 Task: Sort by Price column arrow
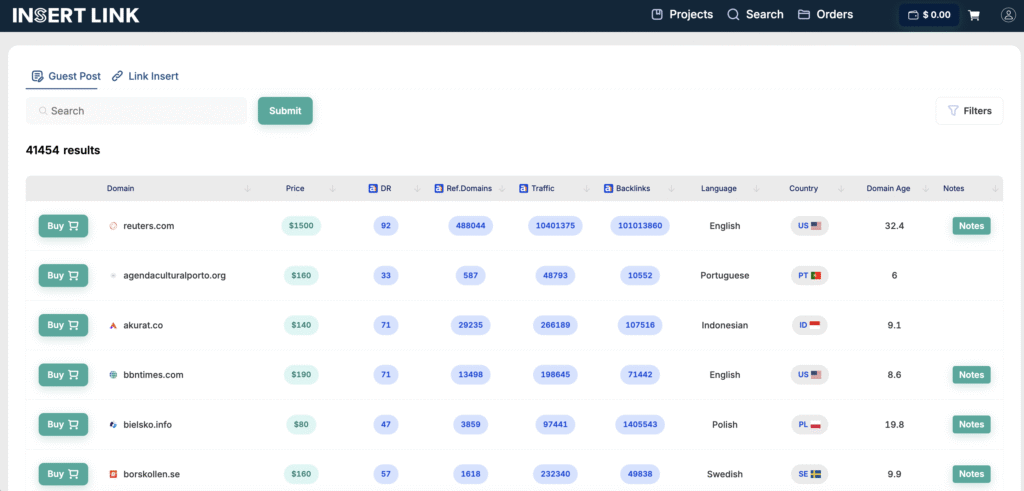tap(332, 189)
